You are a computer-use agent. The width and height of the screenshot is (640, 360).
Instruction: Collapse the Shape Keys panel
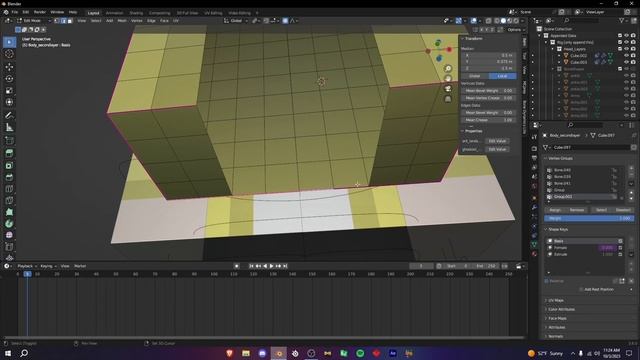[558, 229]
